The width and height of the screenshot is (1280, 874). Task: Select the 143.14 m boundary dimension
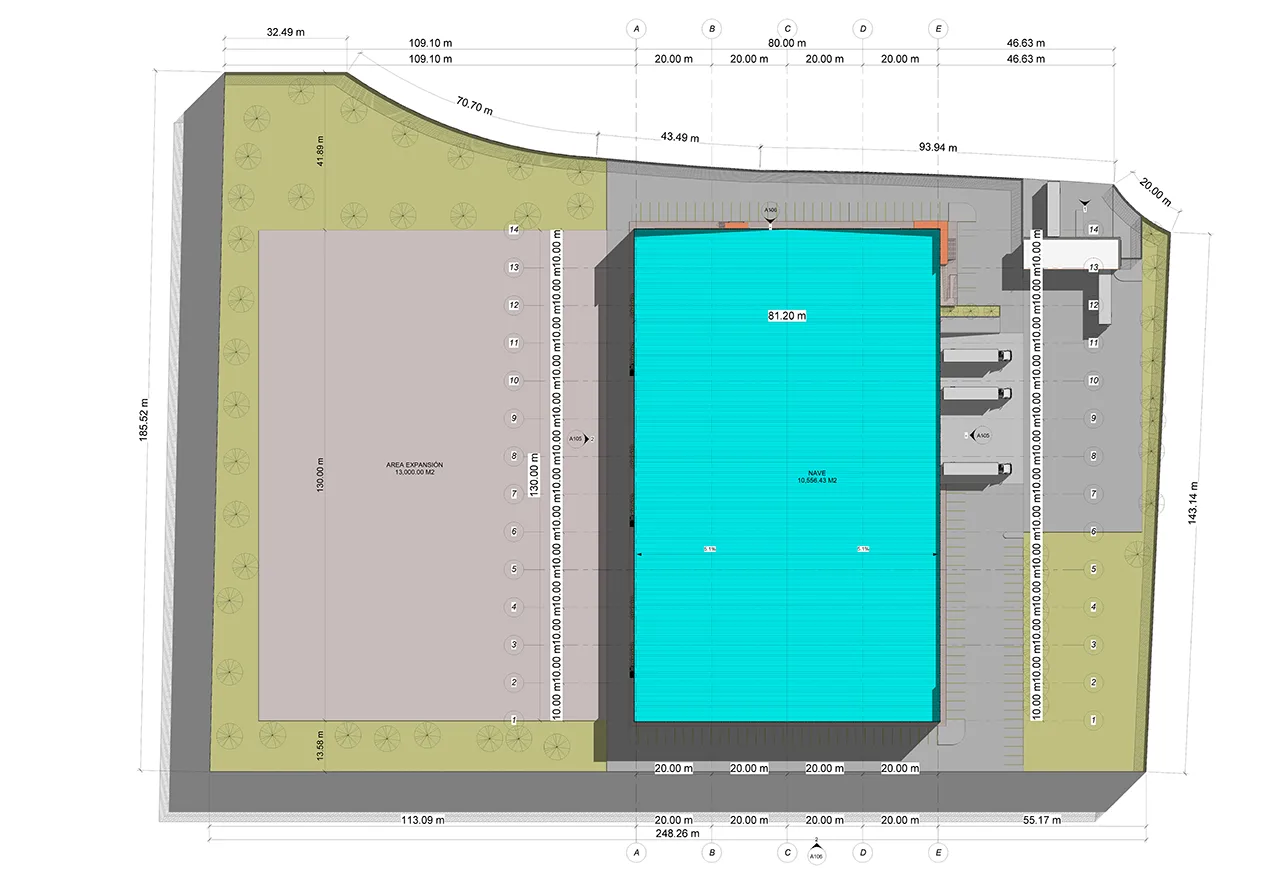[x=1194, y=503]
